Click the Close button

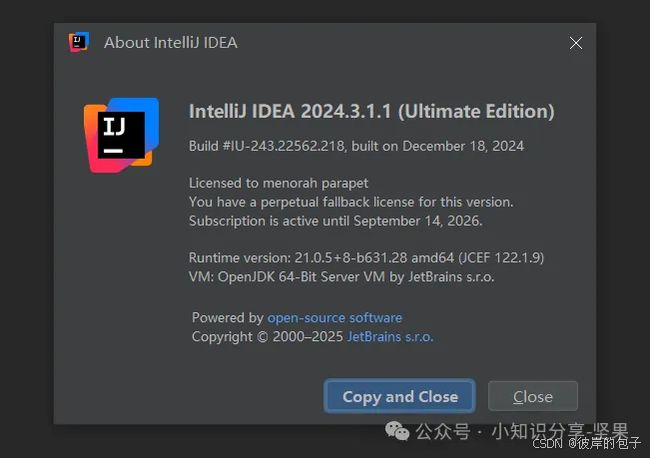click(533, 396)
